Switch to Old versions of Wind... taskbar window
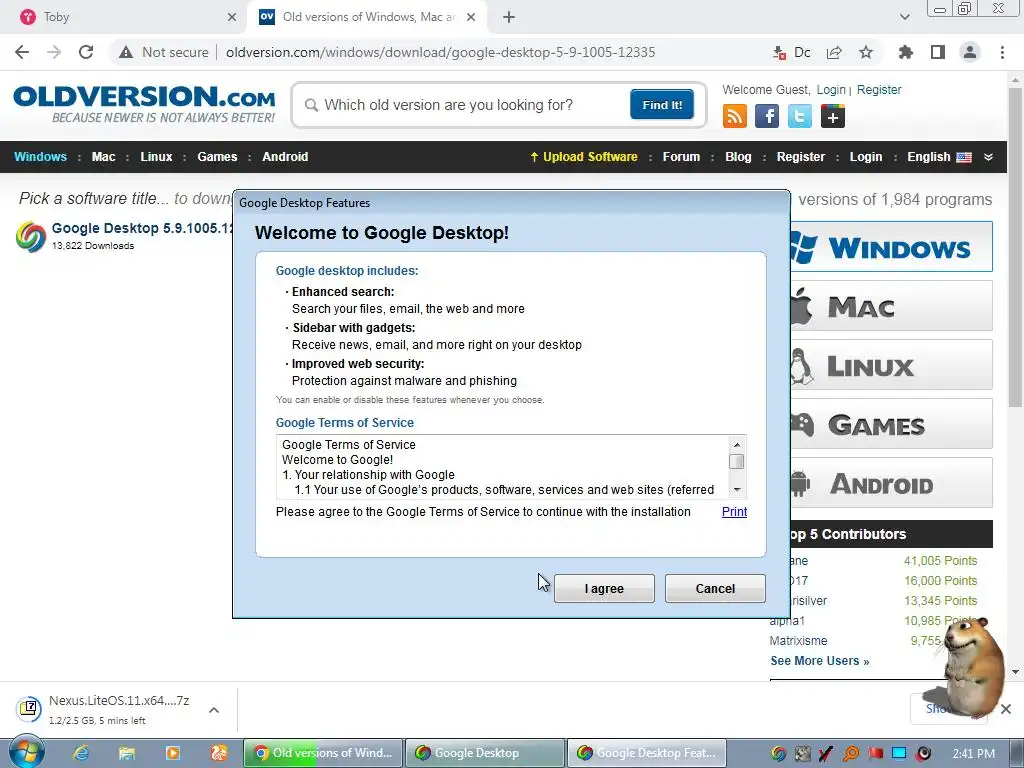1024x768 pixels. click(x=323, y=753)
